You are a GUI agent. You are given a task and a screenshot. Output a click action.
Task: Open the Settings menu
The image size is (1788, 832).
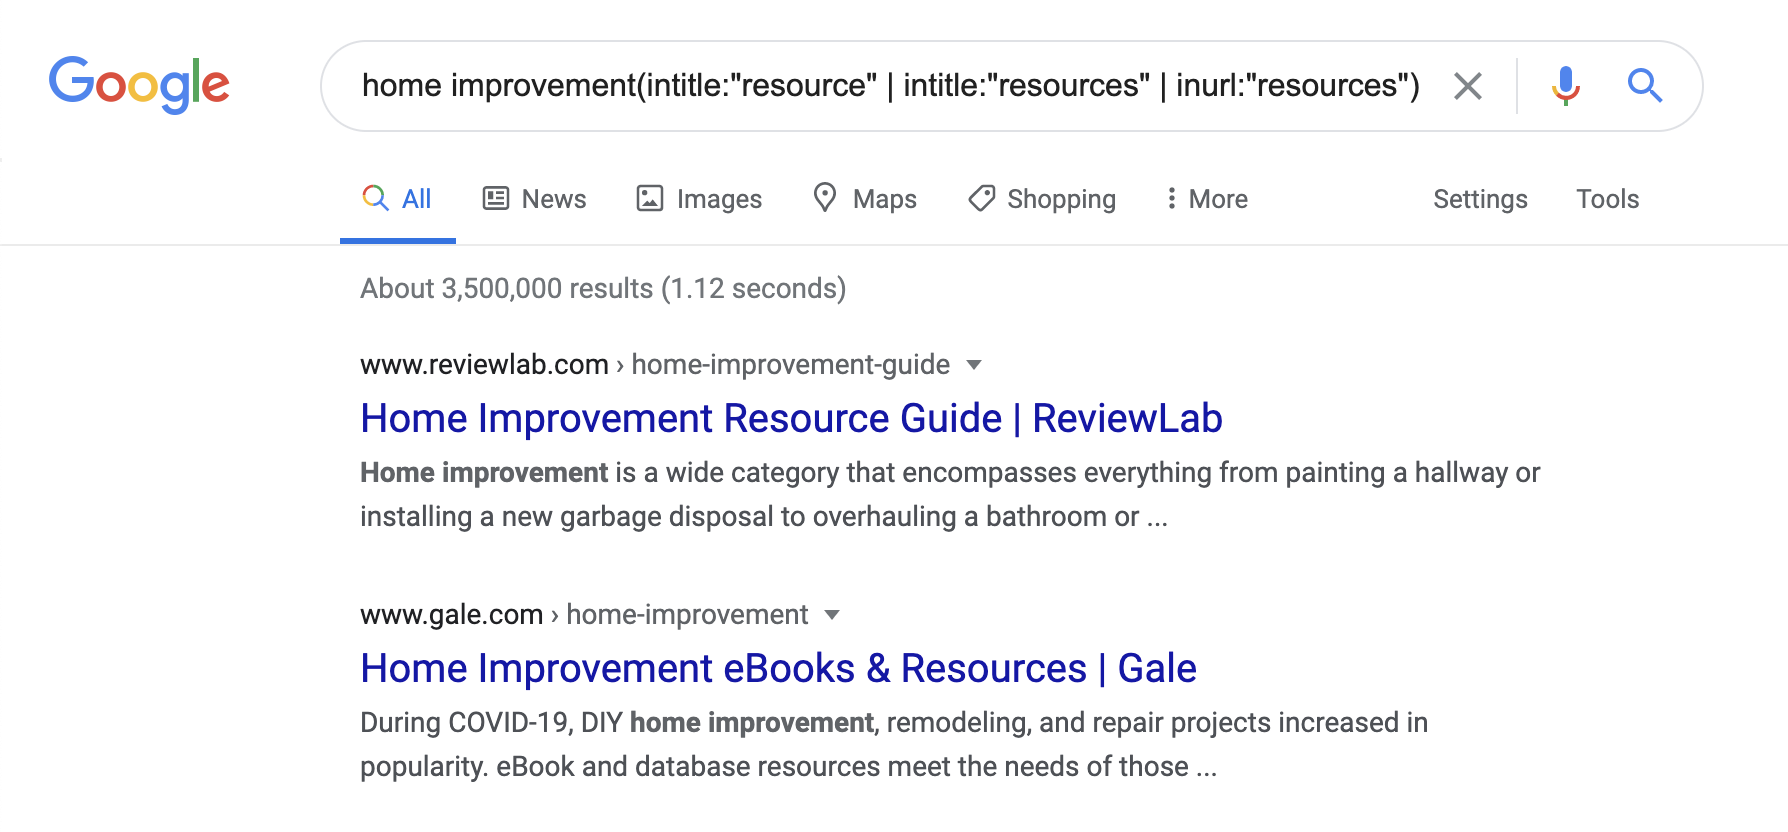point(1480,199)
